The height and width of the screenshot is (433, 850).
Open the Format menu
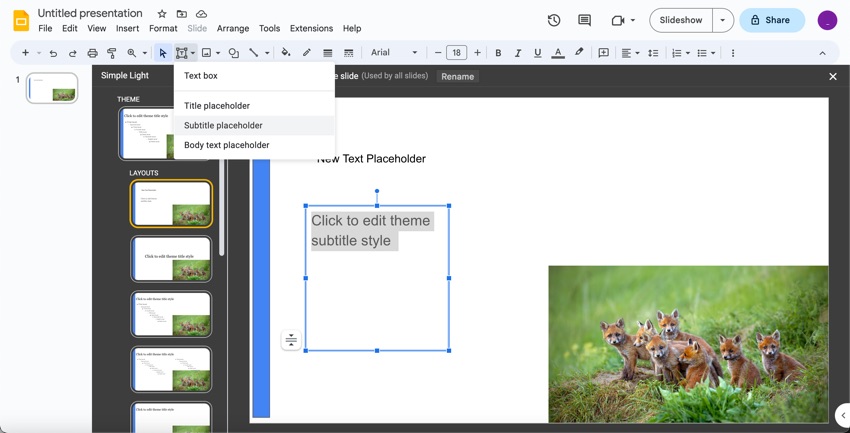tap(163, 28)
